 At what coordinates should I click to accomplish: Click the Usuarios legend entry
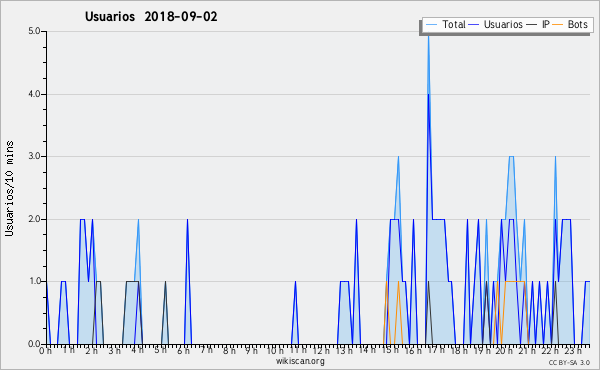pyautogui.click(x=496, y=25)
